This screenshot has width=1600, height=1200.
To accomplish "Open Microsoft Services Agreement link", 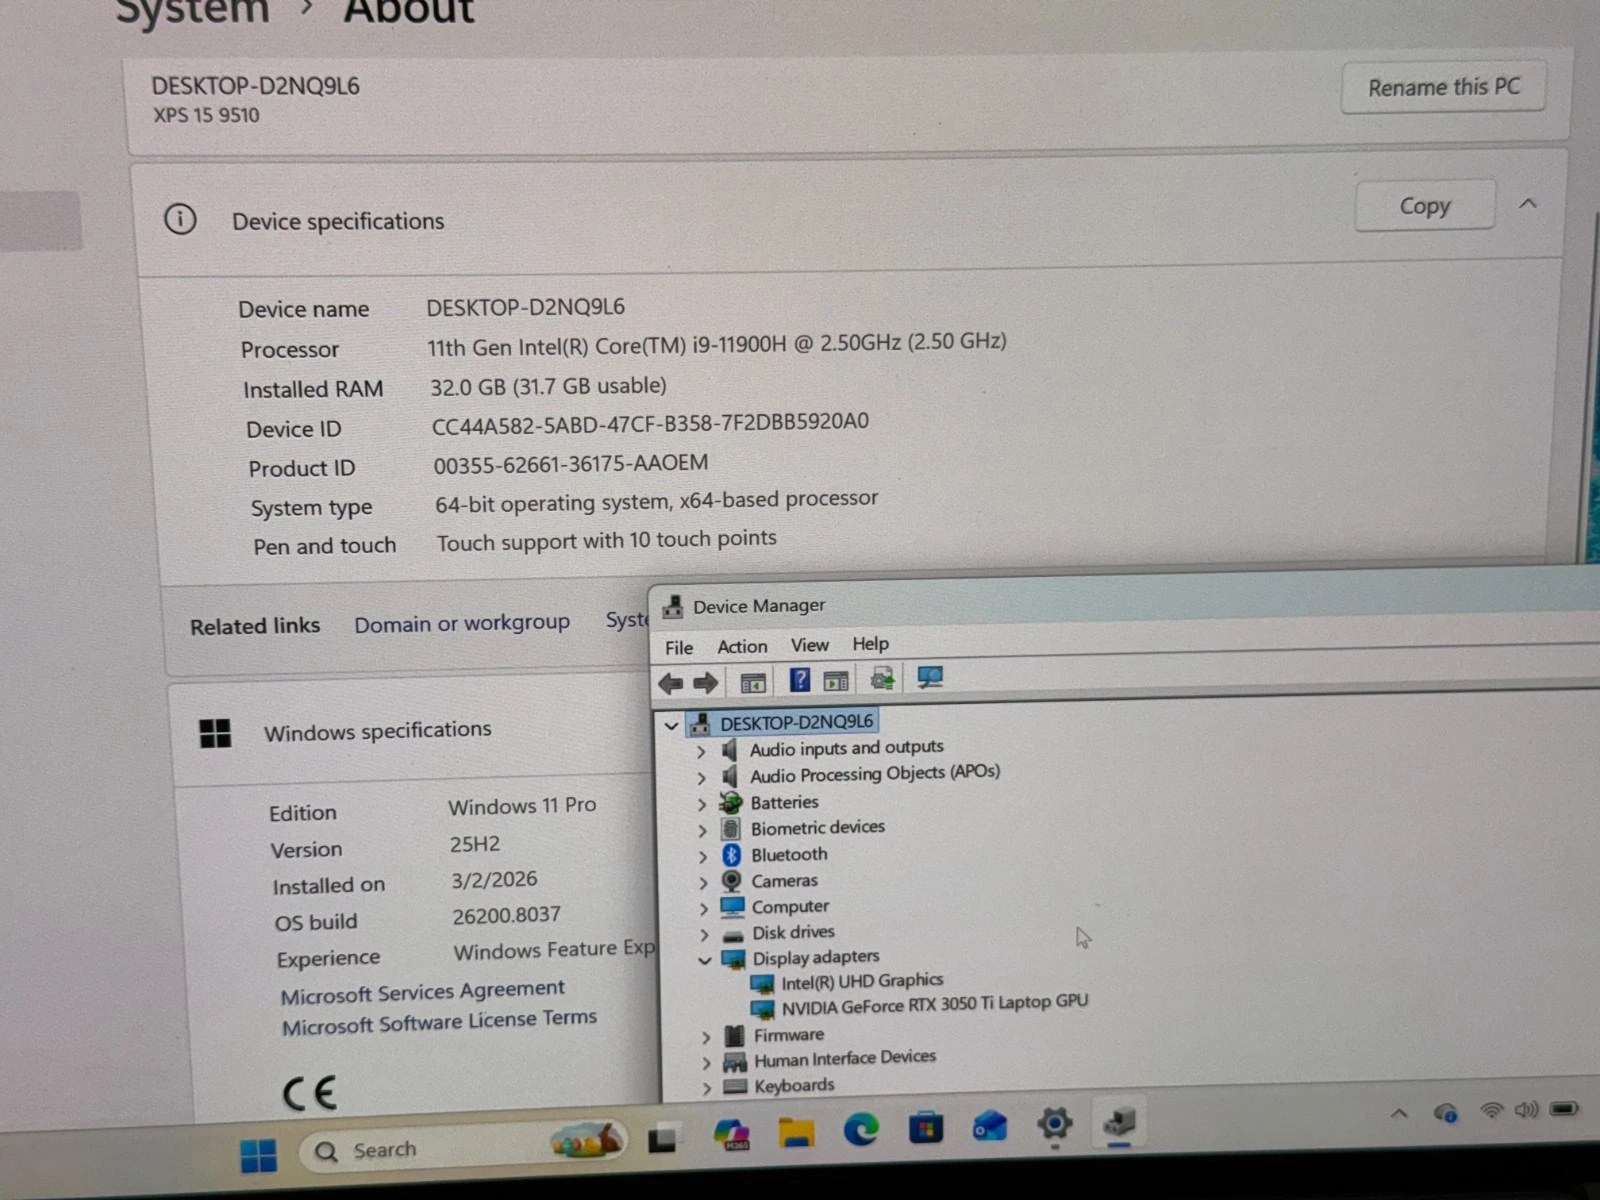I will point(422,991).
